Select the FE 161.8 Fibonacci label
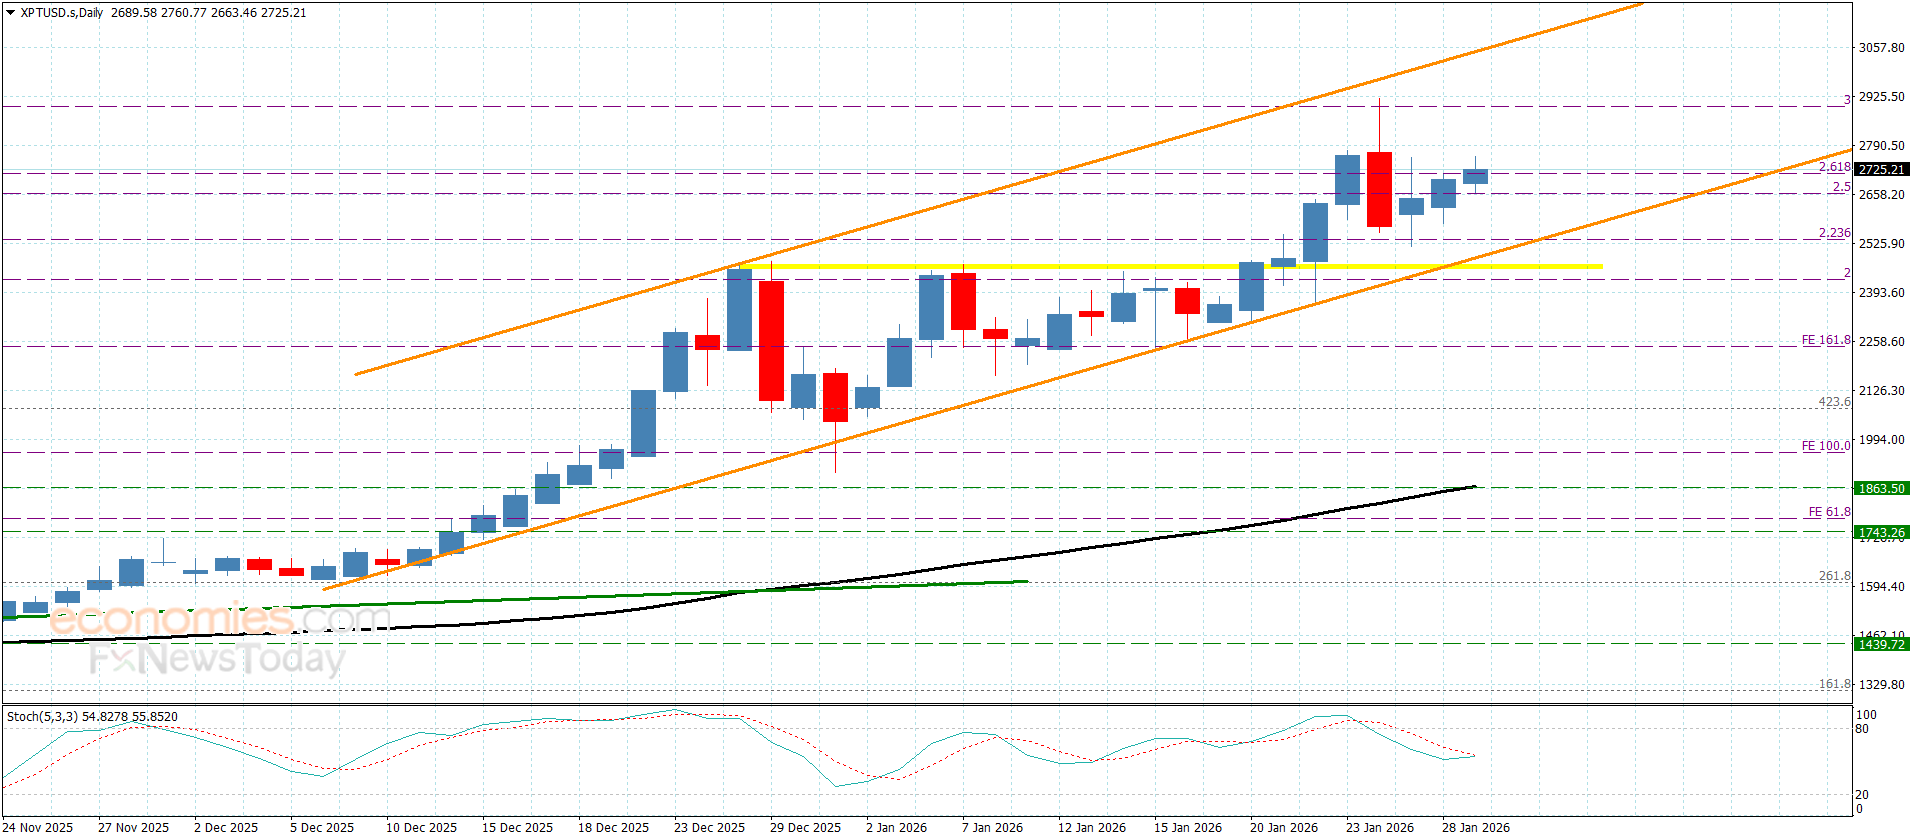This screenshot has width=1916, height=840. point(1825,341)
